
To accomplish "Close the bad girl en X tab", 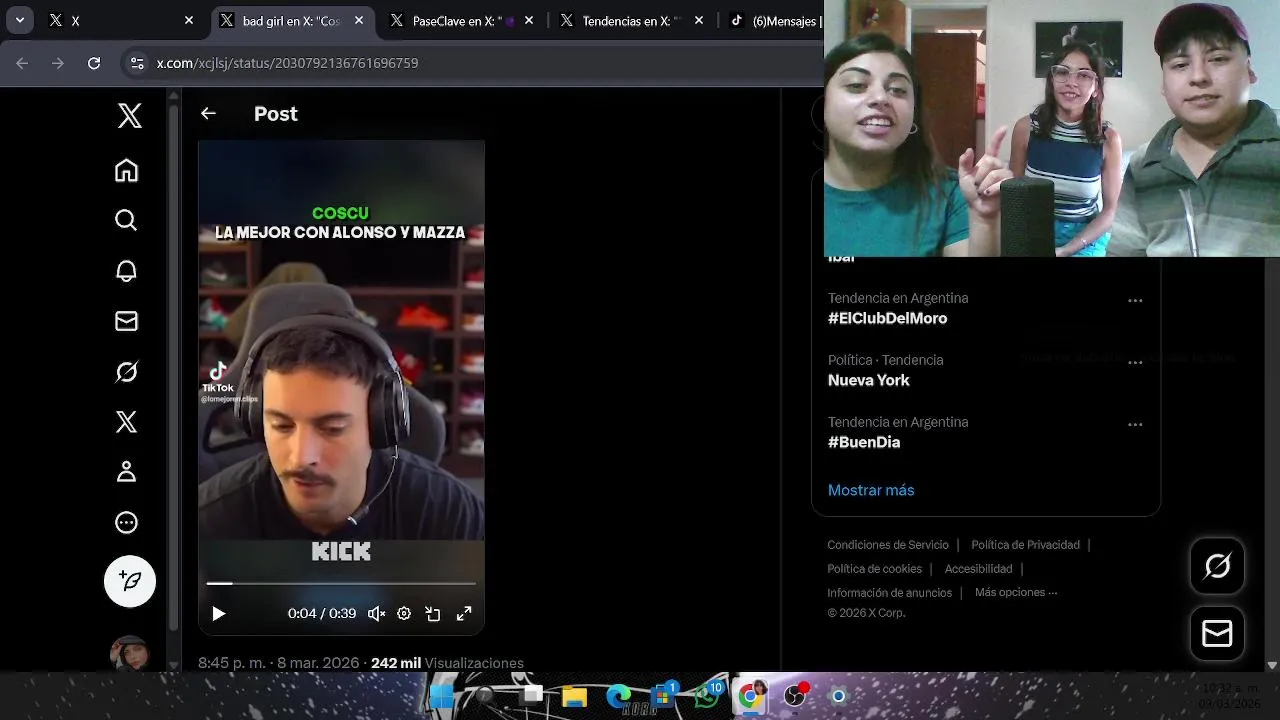I will [359, 20].
